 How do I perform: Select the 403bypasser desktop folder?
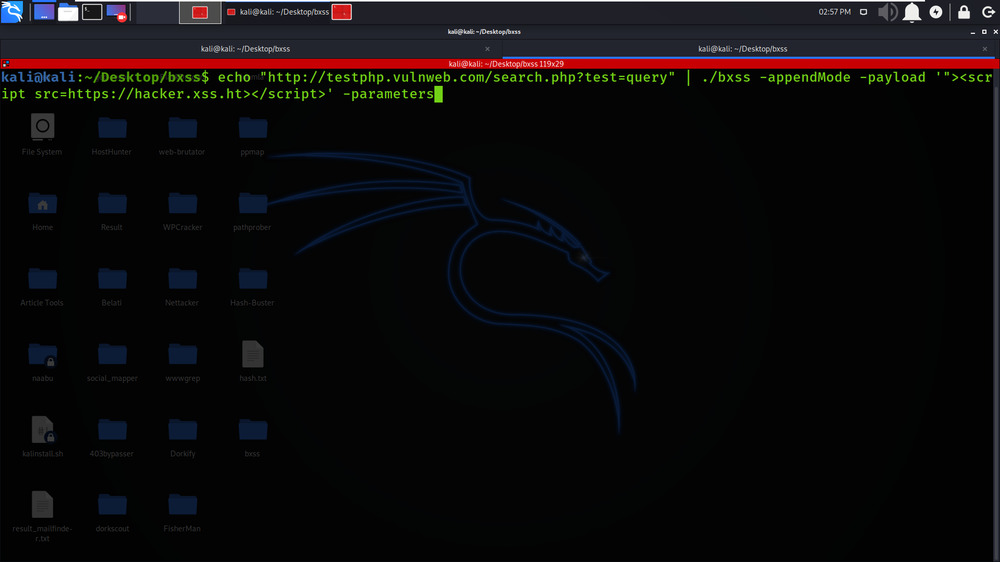click(112, 436)
